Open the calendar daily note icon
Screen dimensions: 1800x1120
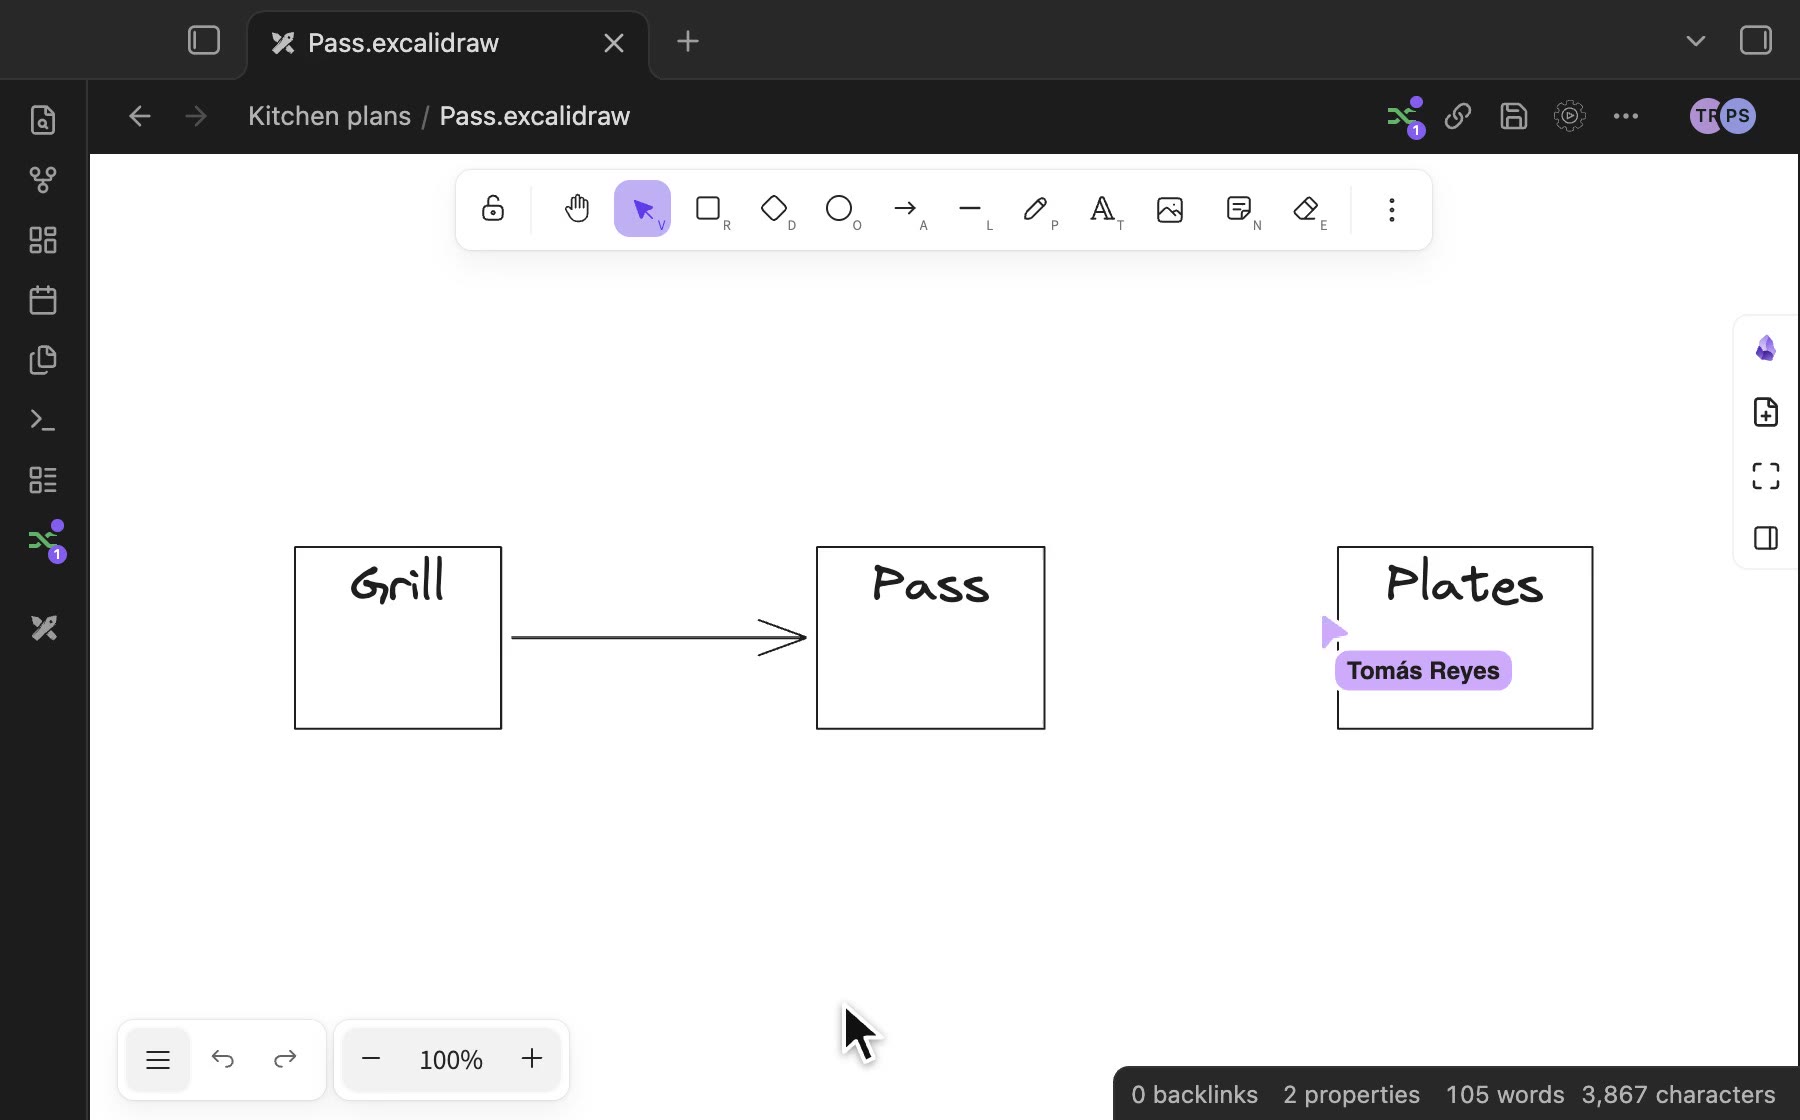click(43, 300)
